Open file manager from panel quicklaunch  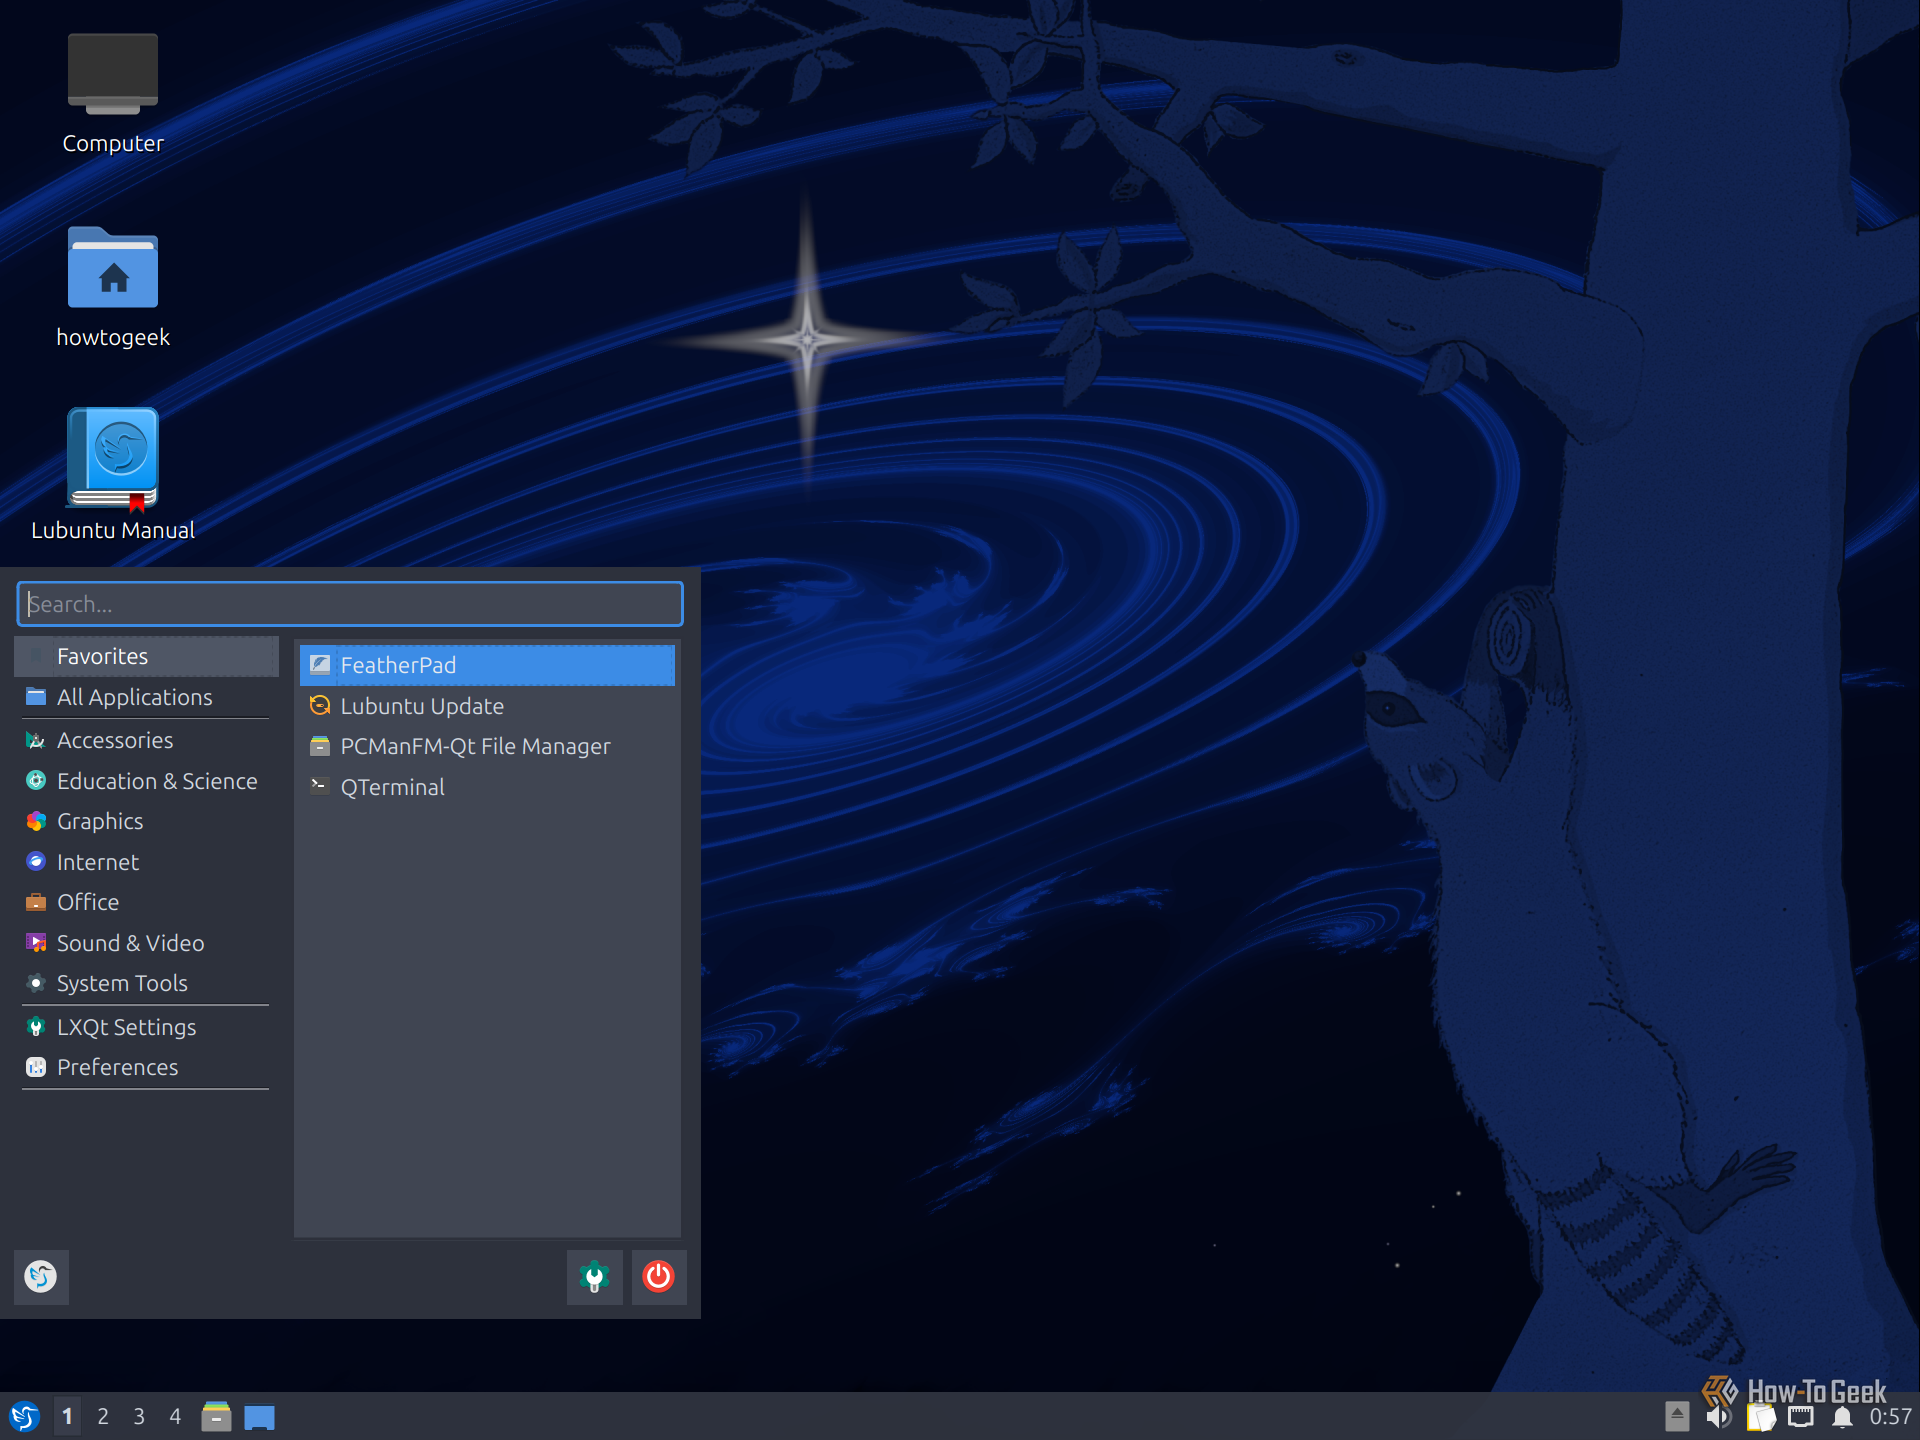click(x=216, y=1416)
